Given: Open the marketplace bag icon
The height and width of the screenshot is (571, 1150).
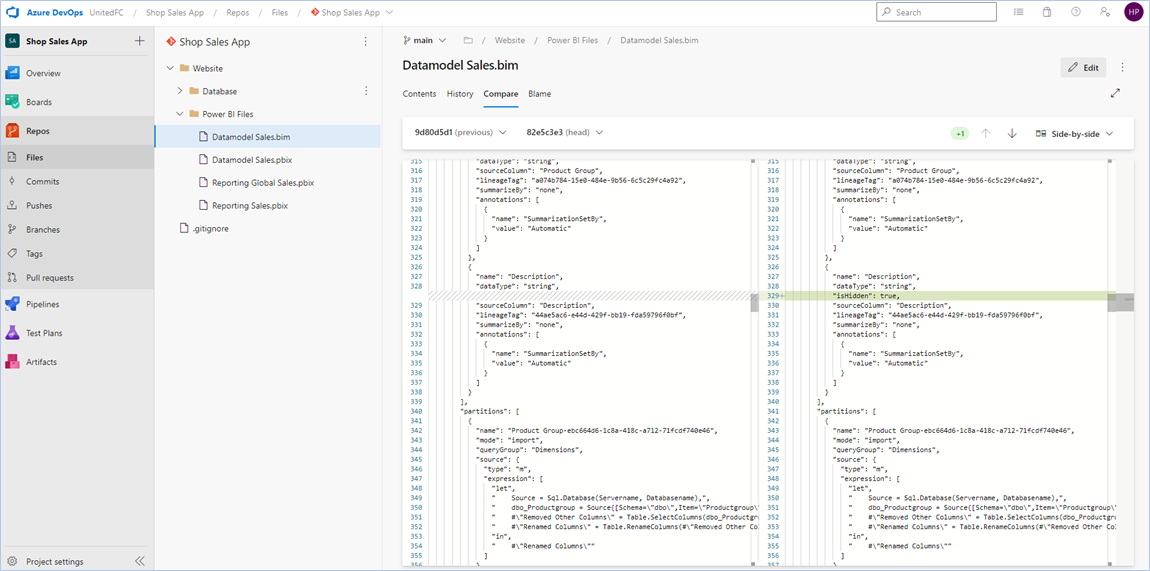Looking at the screenshot, I should click(x=1047, y=12).
